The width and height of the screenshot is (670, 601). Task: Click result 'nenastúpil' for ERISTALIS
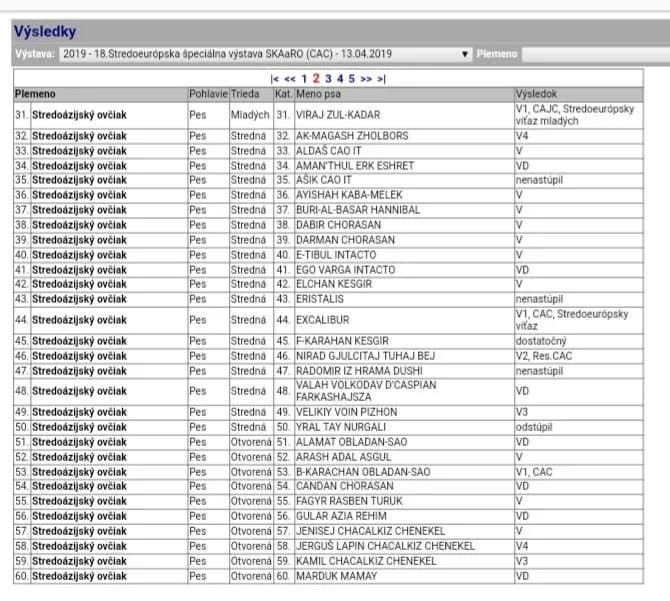click(539, 299)
